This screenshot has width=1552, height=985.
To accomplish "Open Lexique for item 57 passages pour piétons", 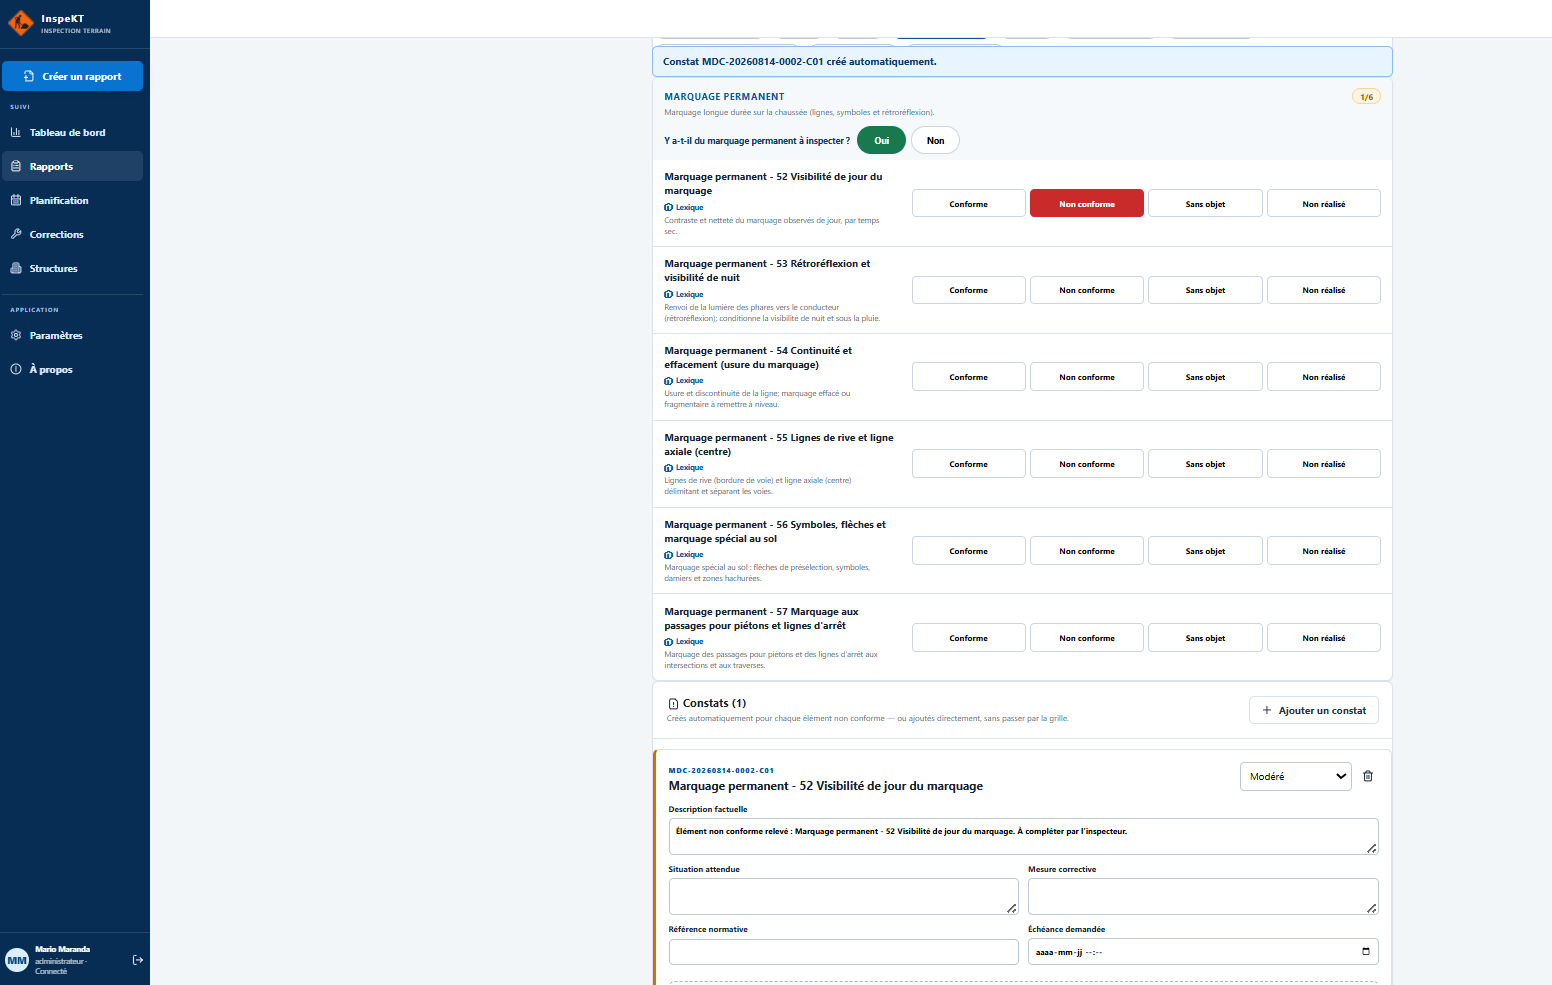I will click(684, 641).
